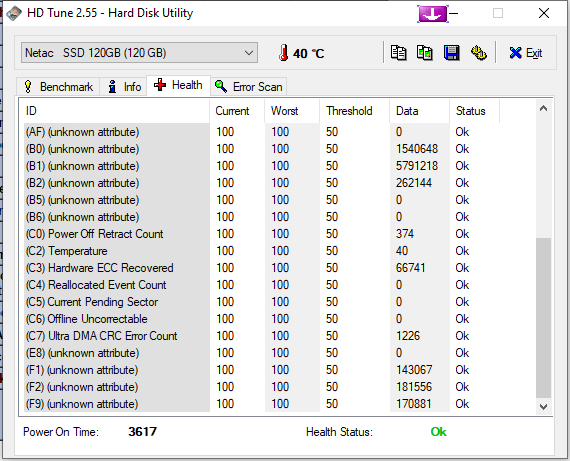This screenshot has height=461, width=570.
Task: Click the thermometer temperature icon
Action: [x=284, y=53]
